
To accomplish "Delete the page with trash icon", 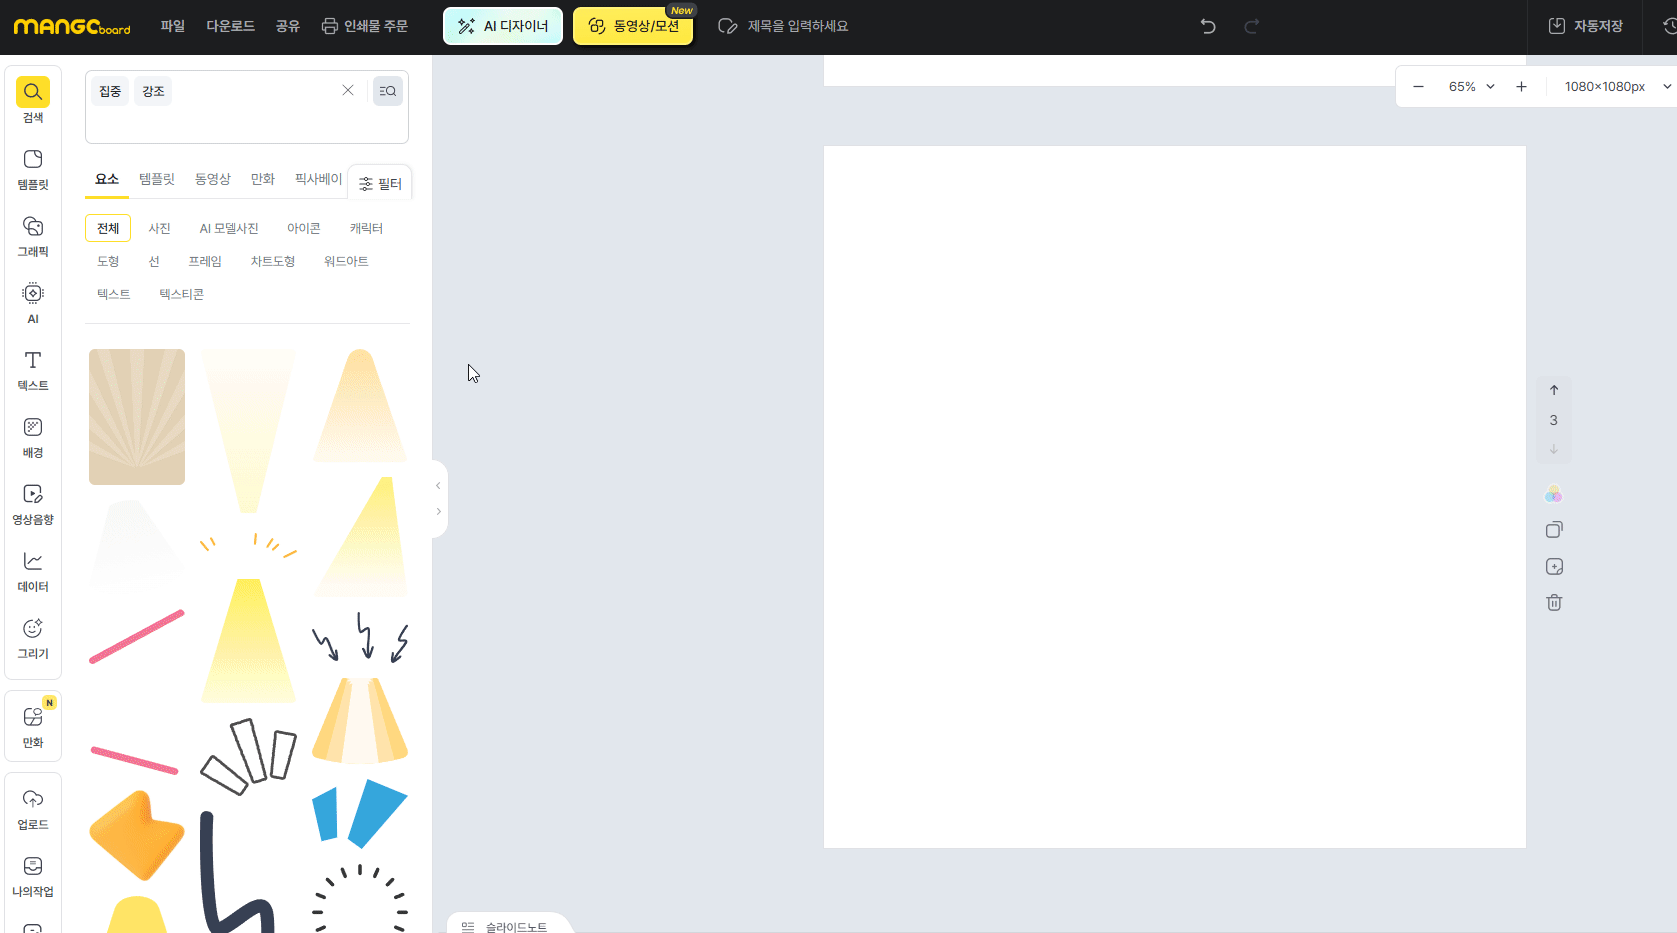I will [x=1554, y=602].
